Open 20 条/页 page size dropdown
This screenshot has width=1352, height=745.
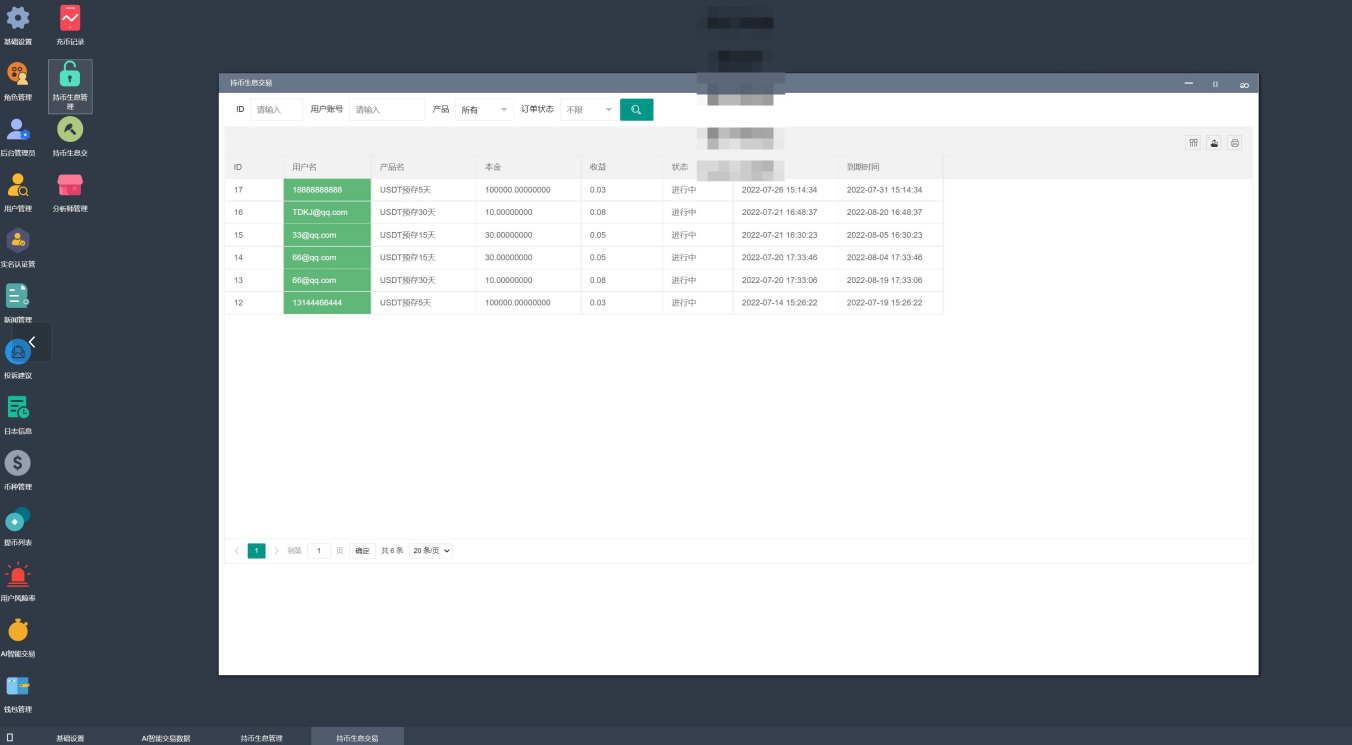point(431,551)
